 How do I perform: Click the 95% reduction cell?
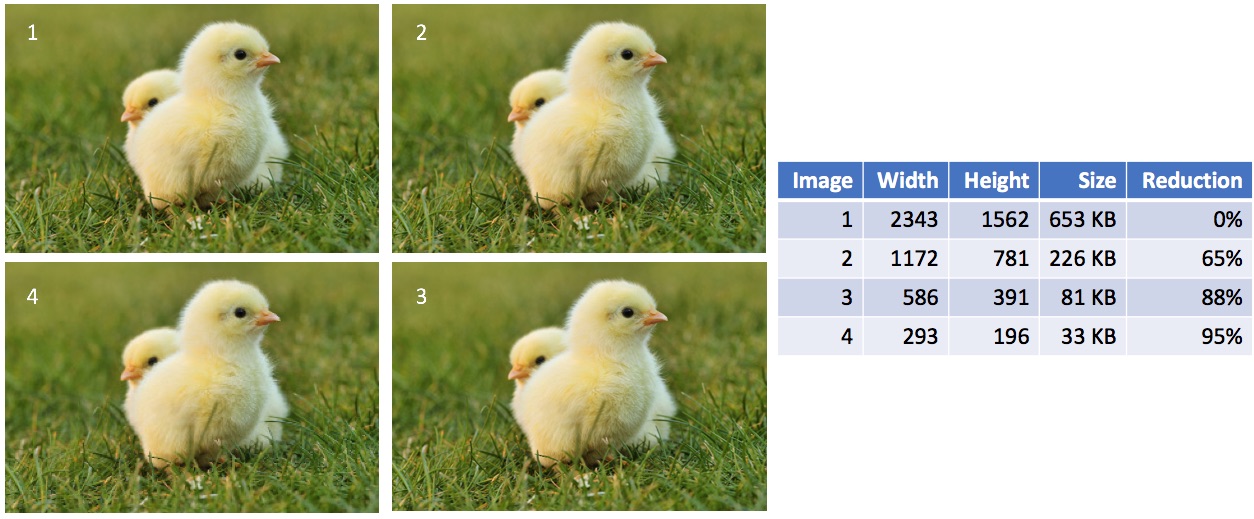pos(1189,336)
